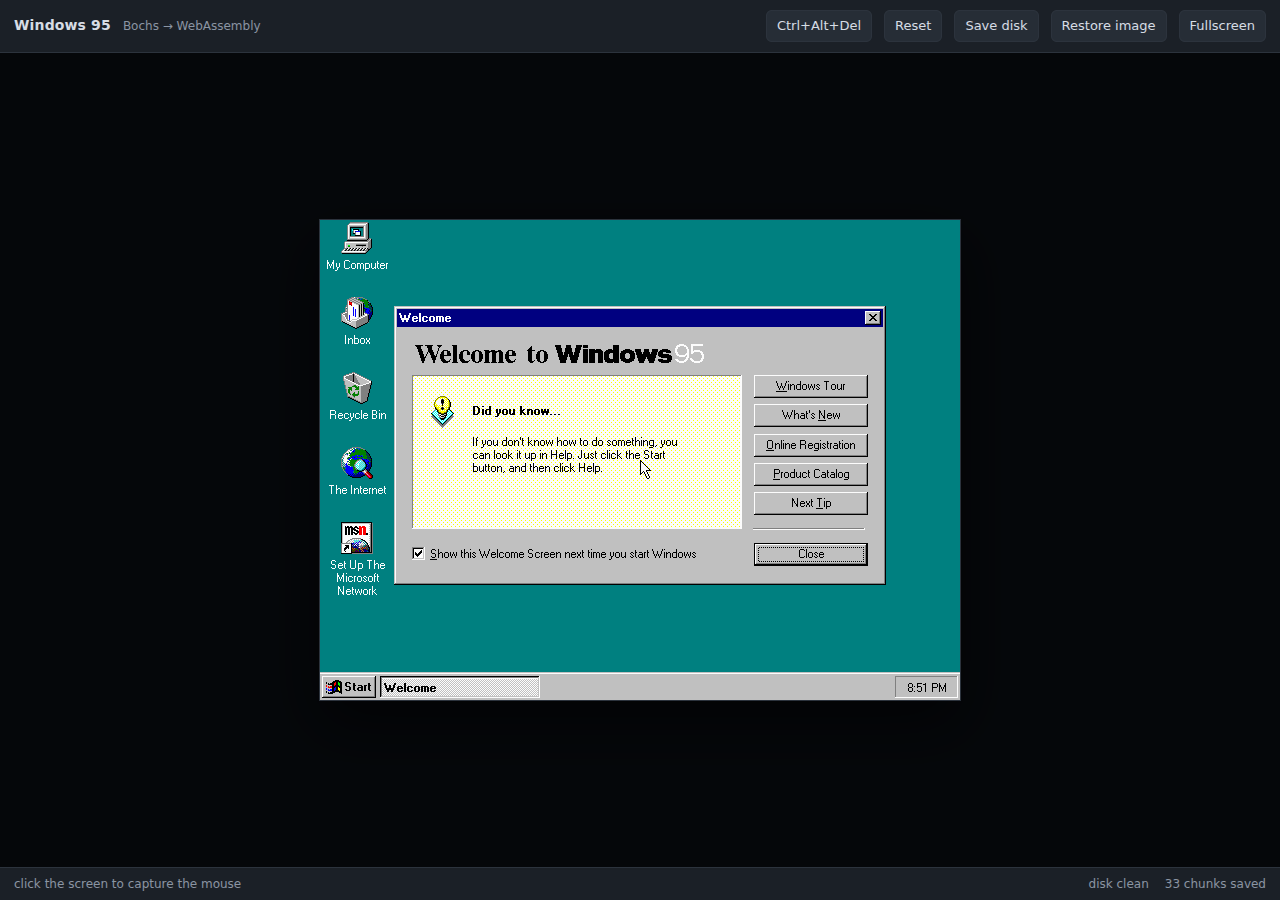Click the 8:51 PM taskbar clock

click(926, 687)
